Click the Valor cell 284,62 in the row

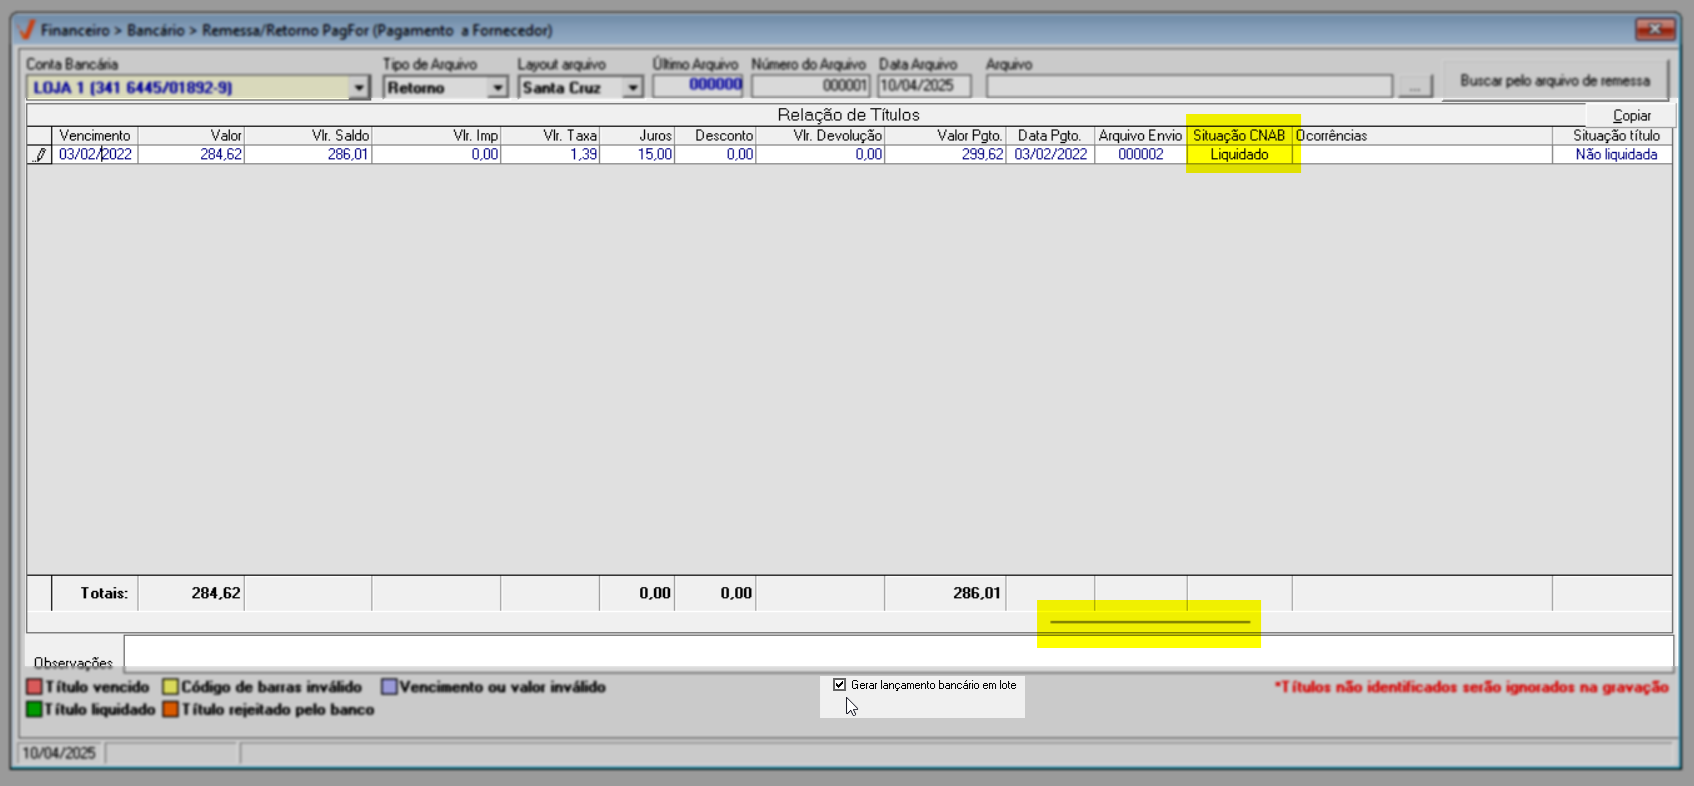click(x=191, y=155)
